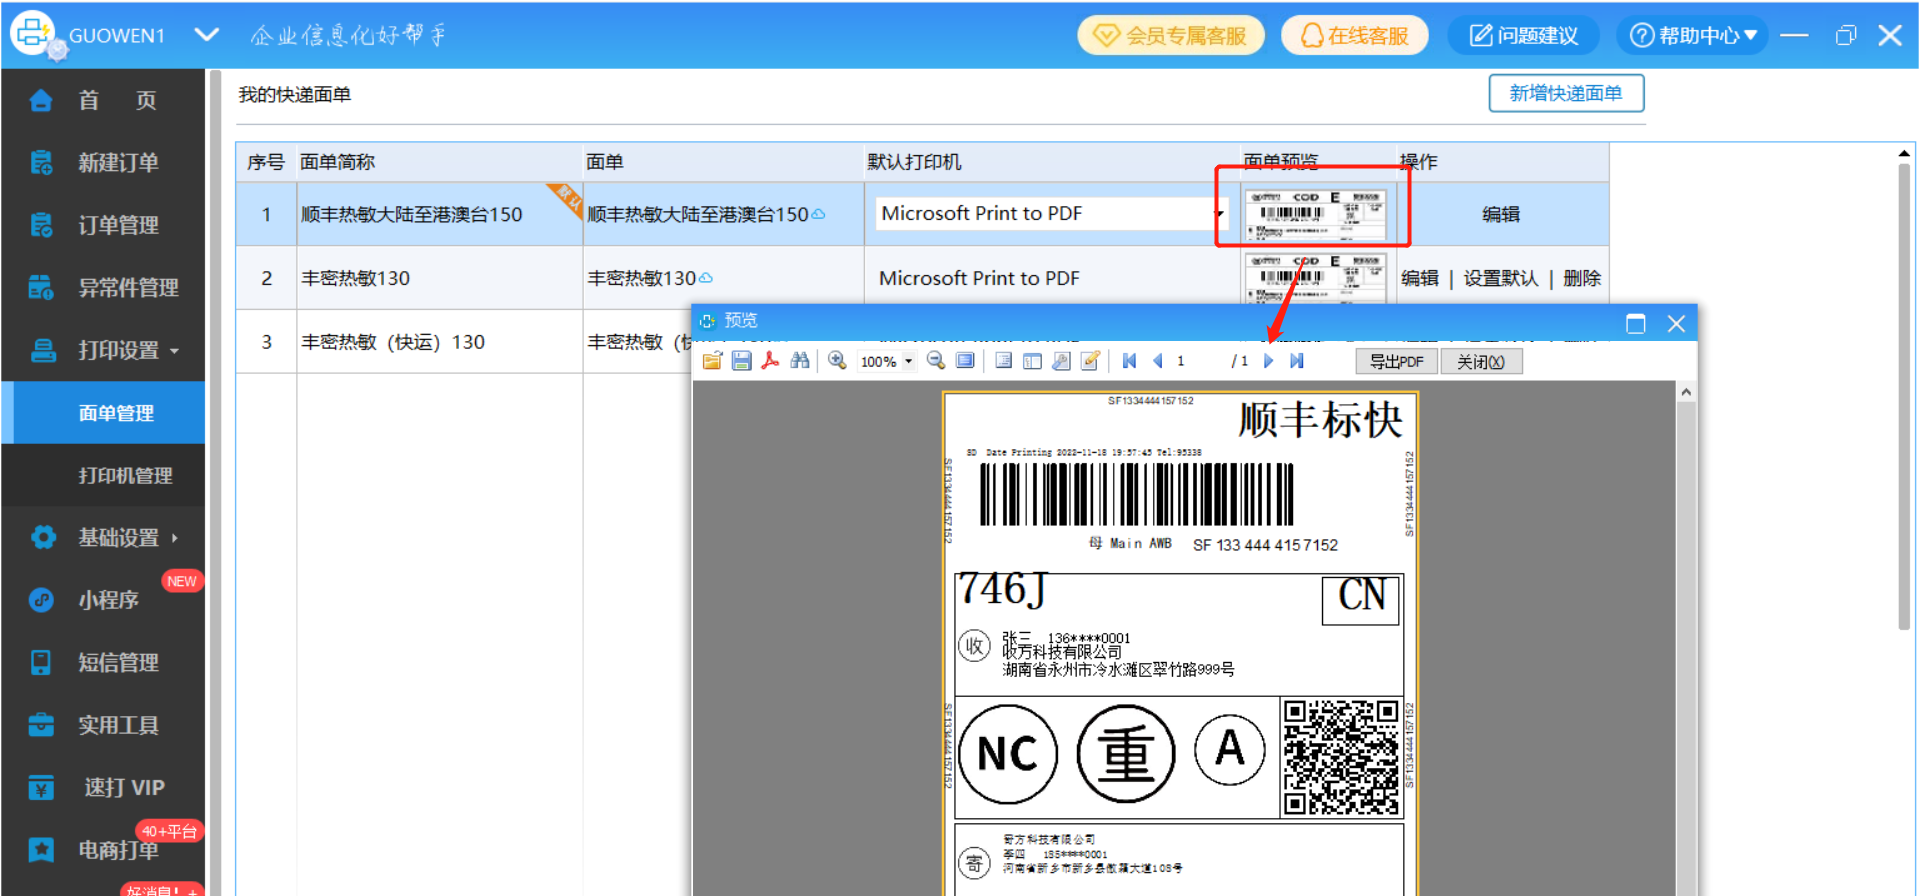Image resolution: width=1920 pixels, height=896 pixels.
Task: Click cloud icon beside 丰密热敏130 template
Action: pyautogui.click(x=706, y=278)
